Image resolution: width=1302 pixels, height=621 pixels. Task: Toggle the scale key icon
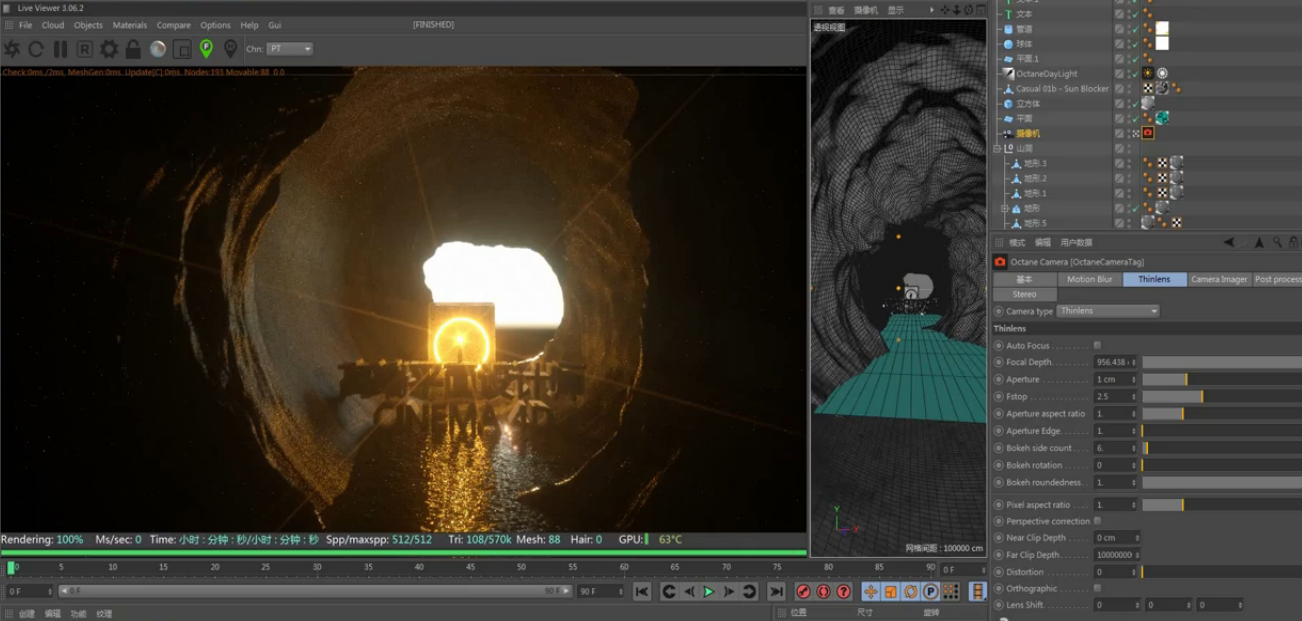890,592
